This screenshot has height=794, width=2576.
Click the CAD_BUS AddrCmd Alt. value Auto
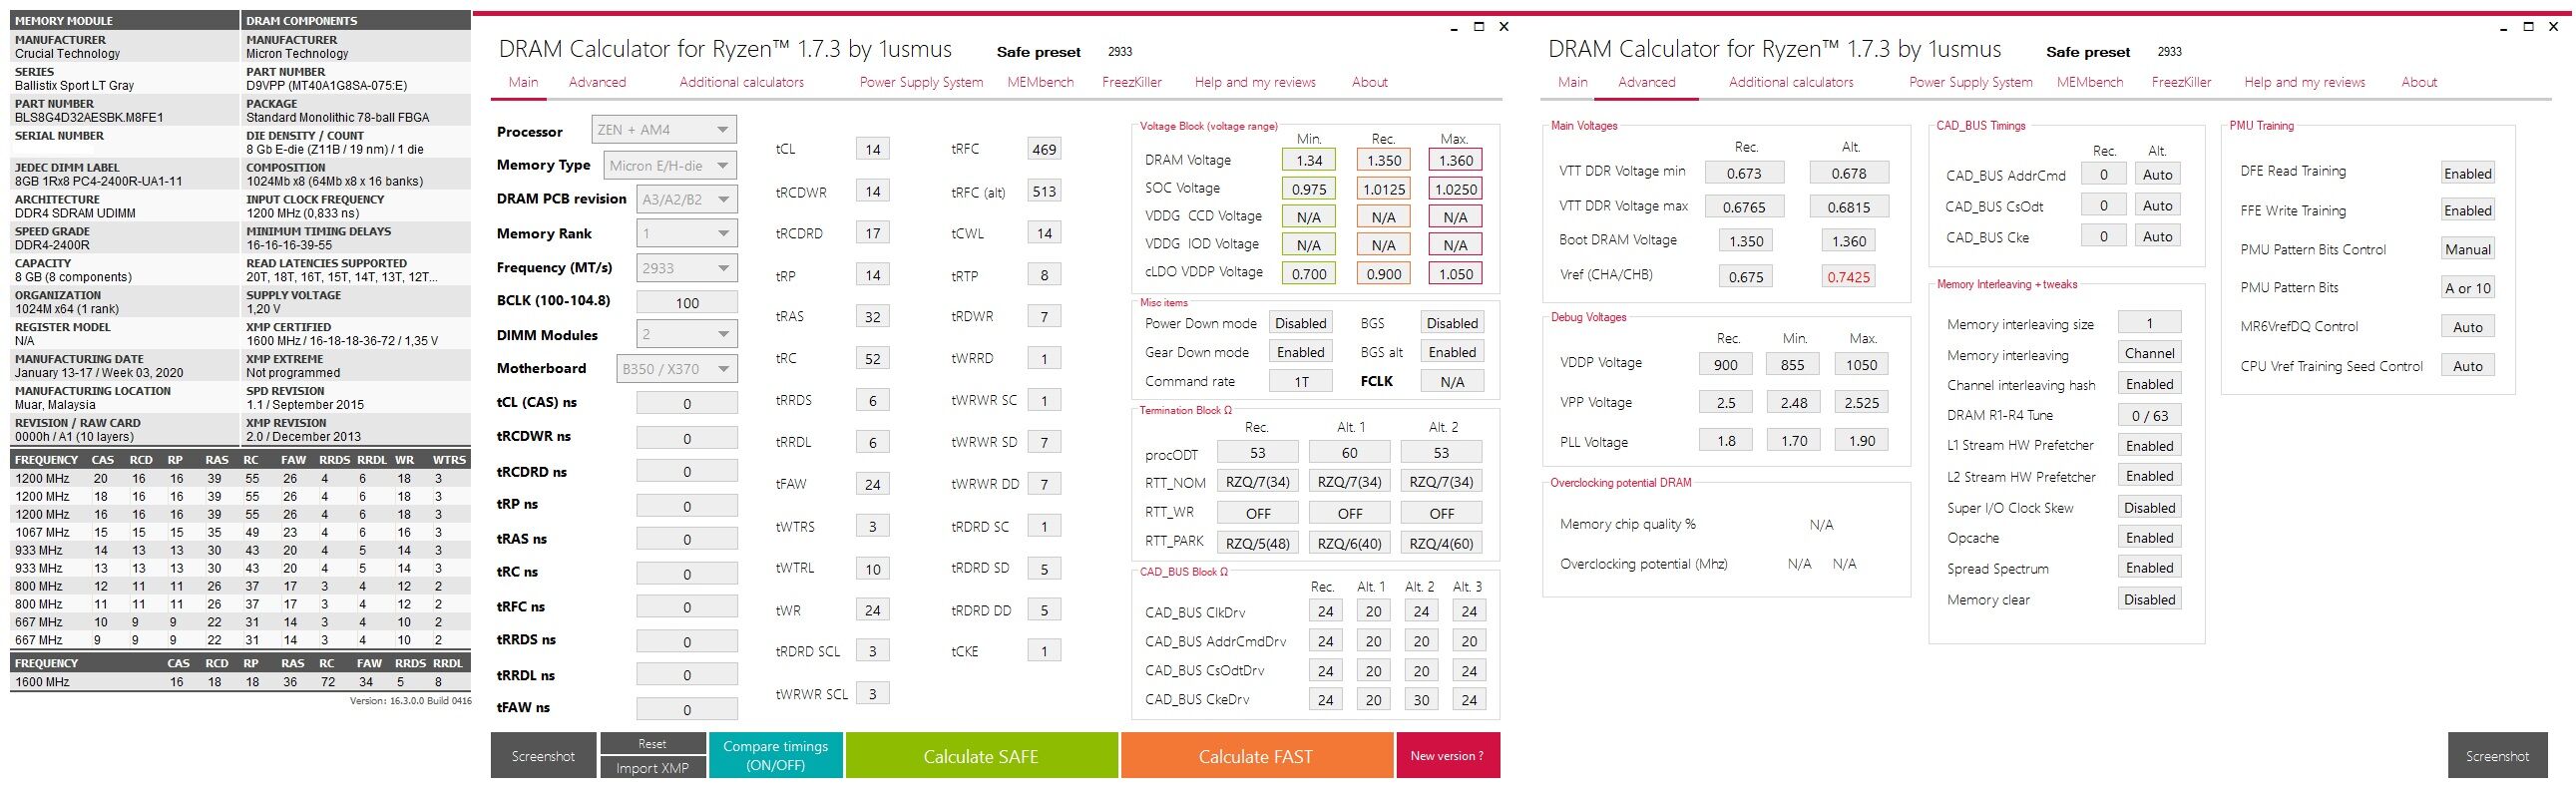tap(2157, 174)
